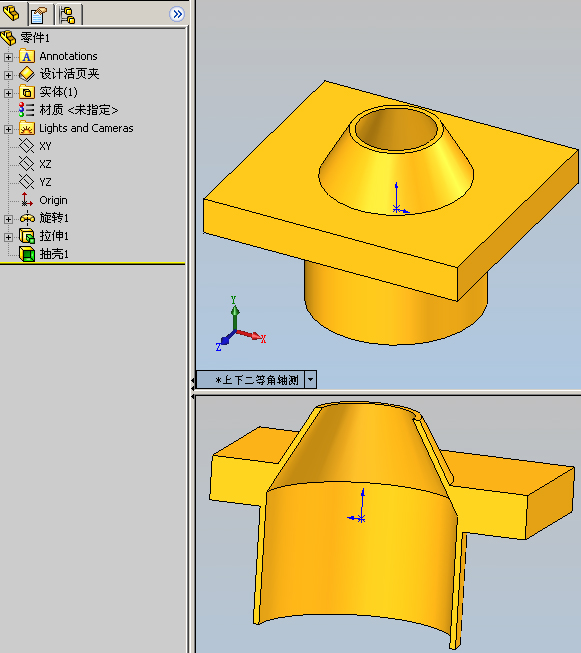The width and height of the screenshot is (581, 653).
Task: Select the 设计活页夹 label
Action: [x=69, y=74]
